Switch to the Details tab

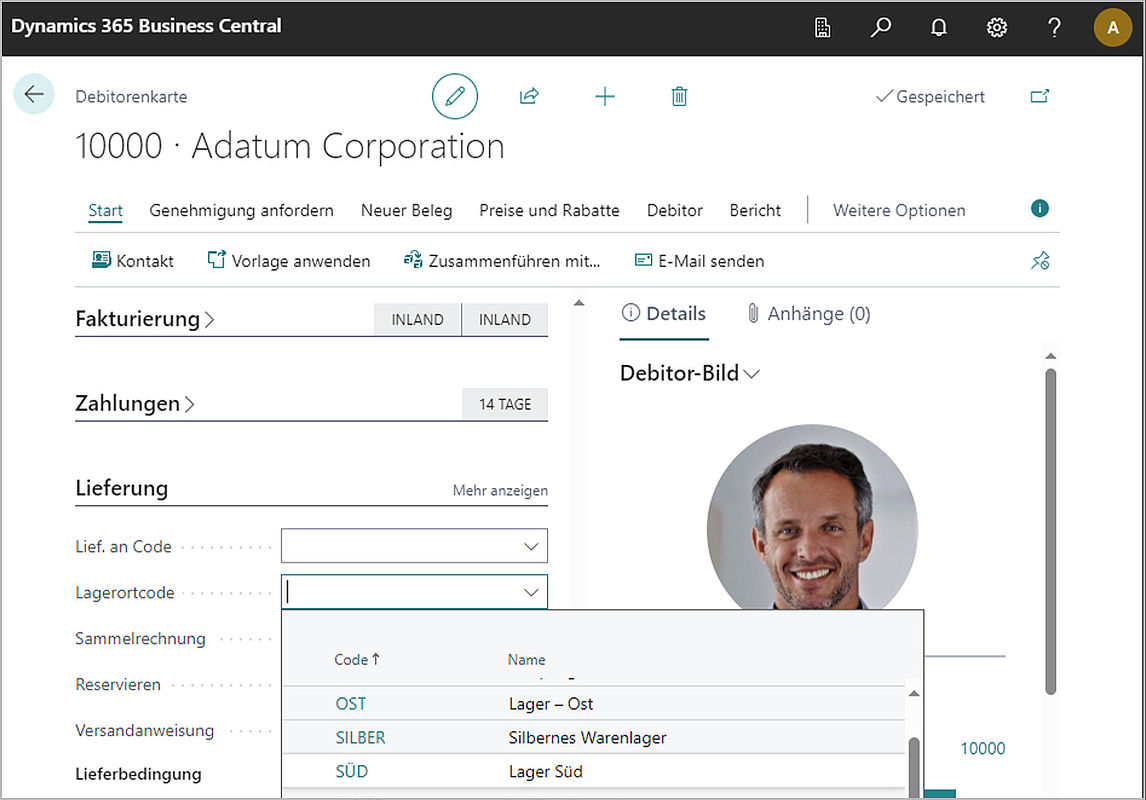pos(664,314)
